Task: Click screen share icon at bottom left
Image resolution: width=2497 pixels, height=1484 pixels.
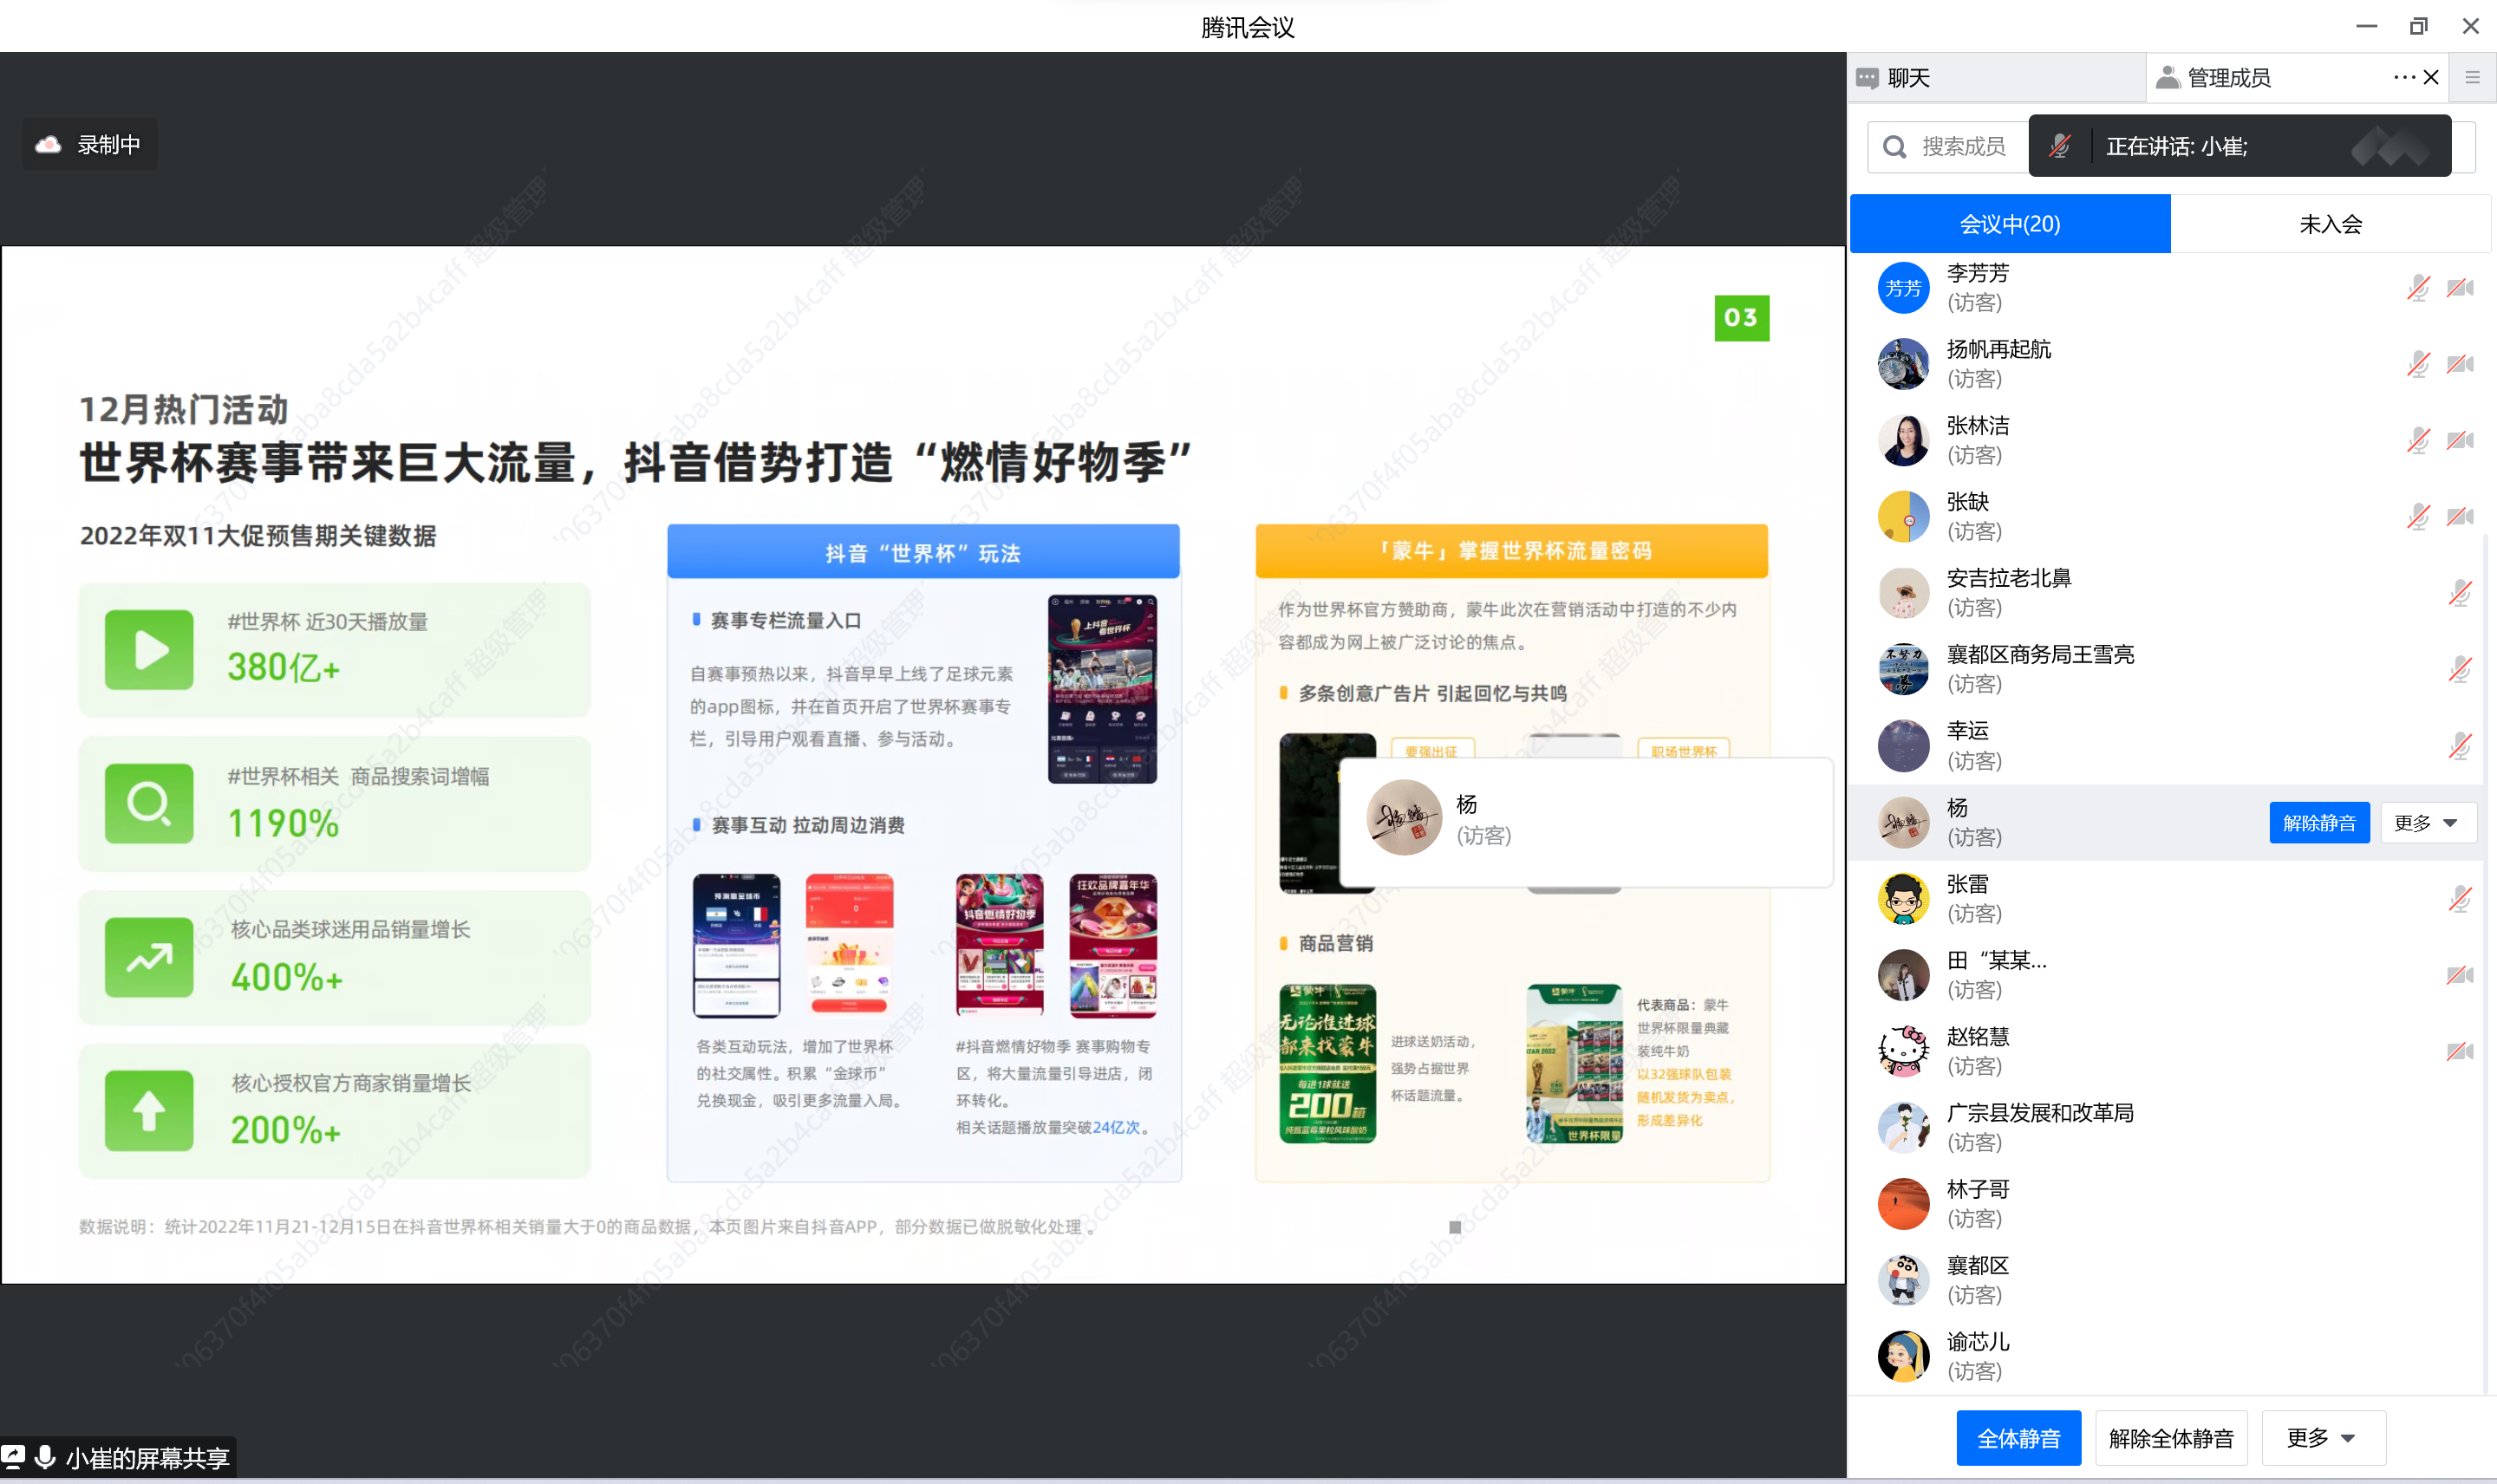Action: [14, 1457]
